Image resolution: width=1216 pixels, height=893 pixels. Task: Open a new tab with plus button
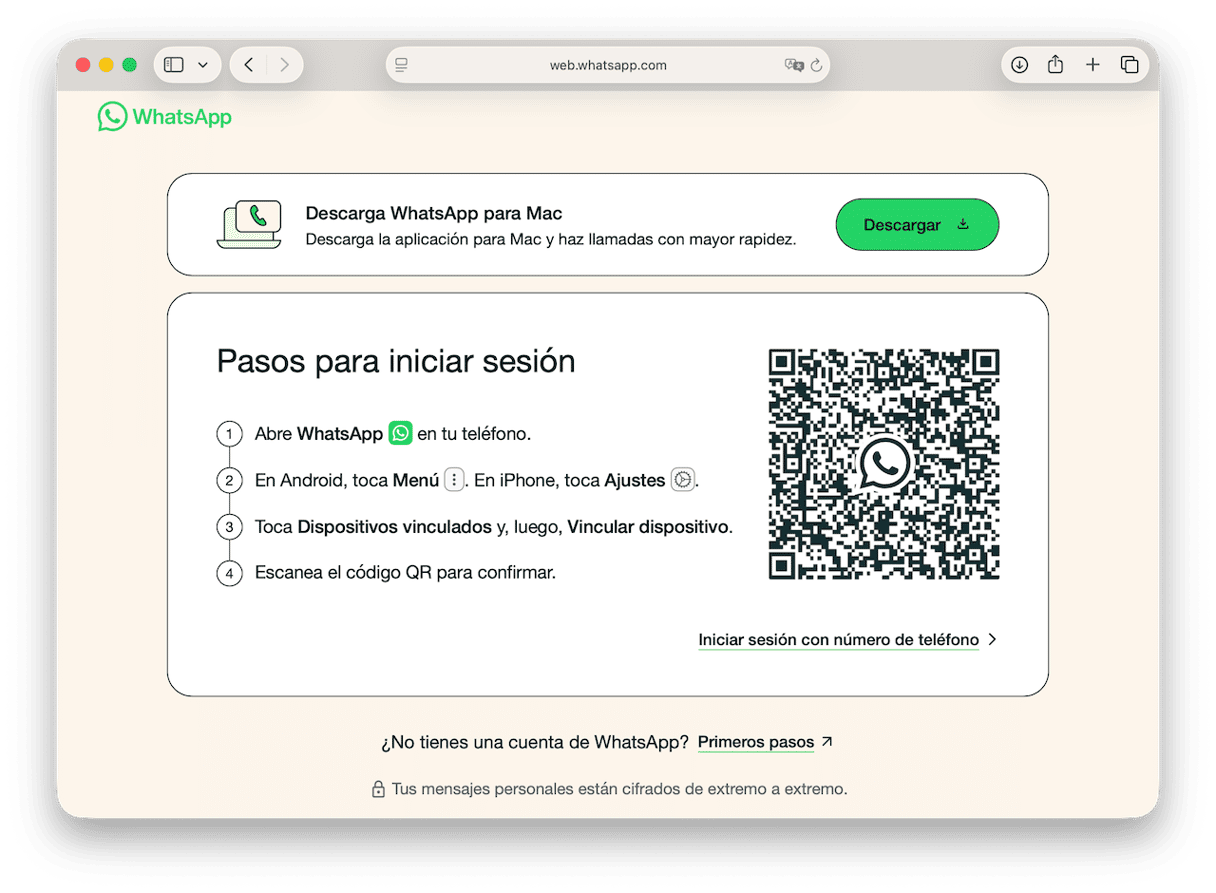(1092, 65)
